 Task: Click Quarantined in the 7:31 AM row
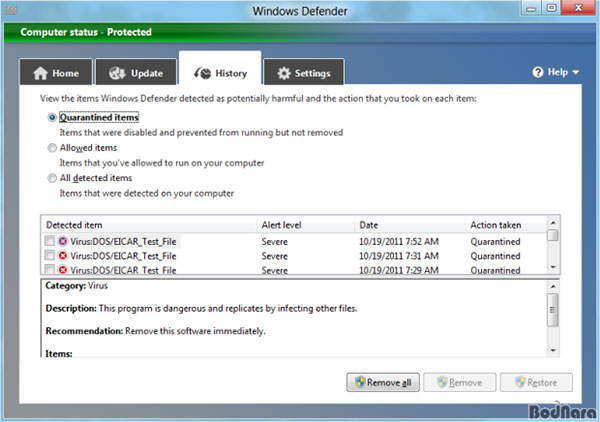tap(495, 256)
